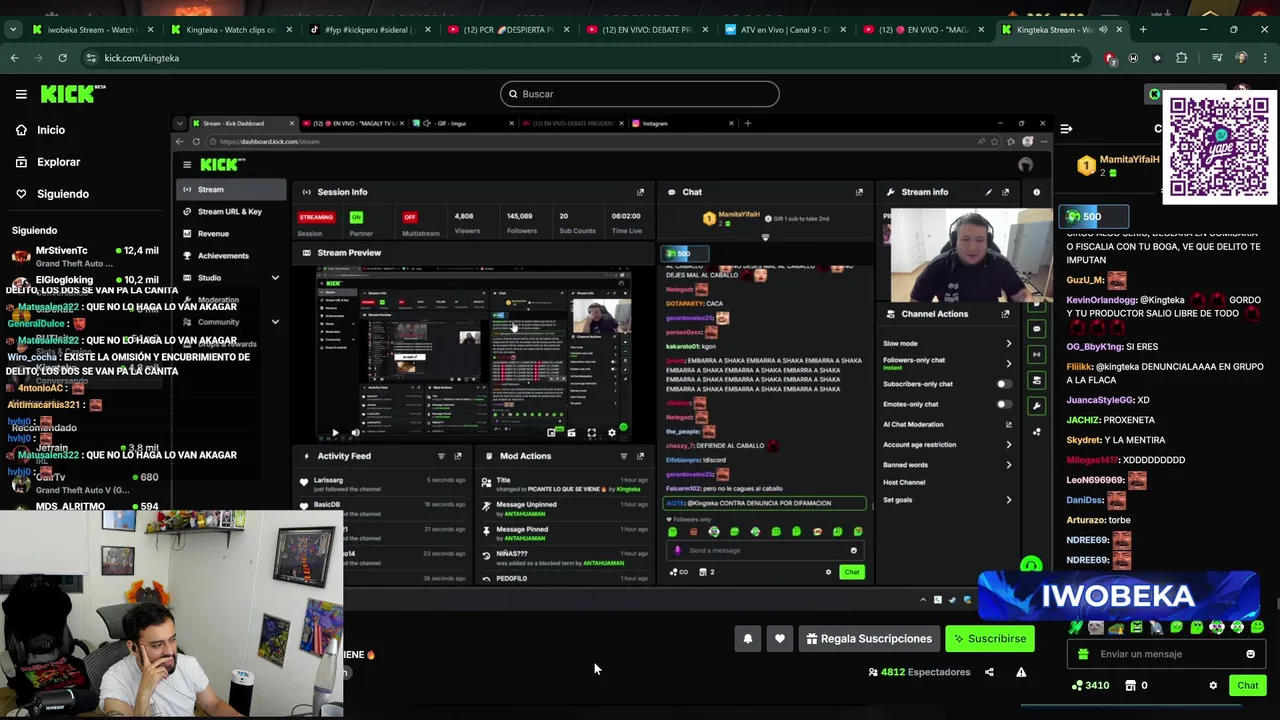Toggle Emotes-only chat switch
Screen dimensions: 1280x720
point(1004,404)
